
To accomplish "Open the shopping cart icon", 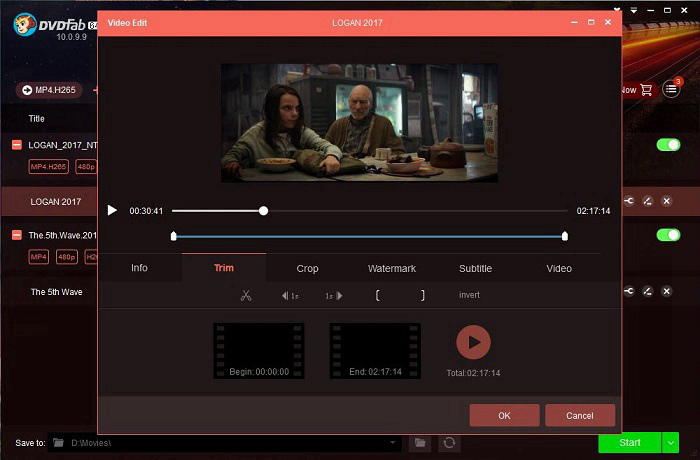I will point(646,90).
